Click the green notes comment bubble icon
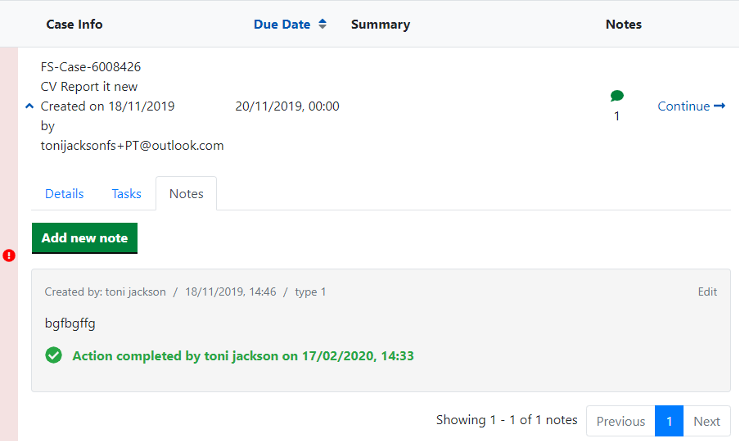 coord(617,96)
